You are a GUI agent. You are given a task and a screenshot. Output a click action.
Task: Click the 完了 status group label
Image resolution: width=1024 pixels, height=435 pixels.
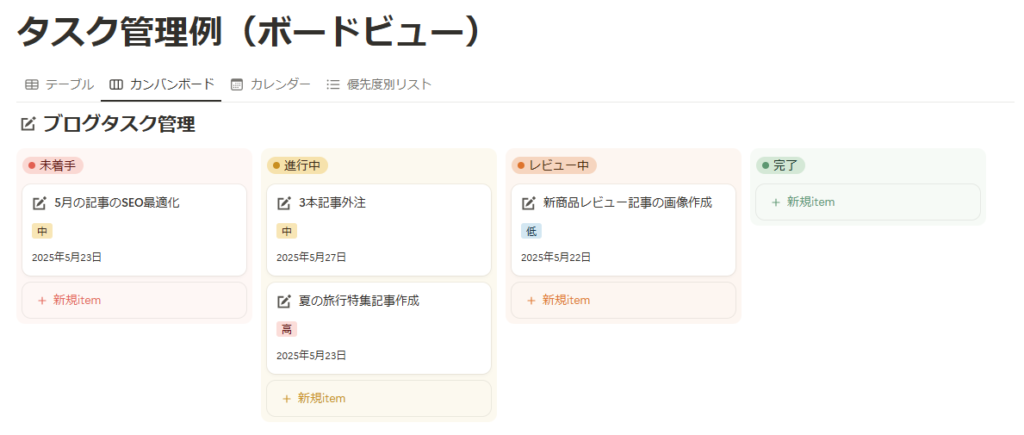(780, 166)
